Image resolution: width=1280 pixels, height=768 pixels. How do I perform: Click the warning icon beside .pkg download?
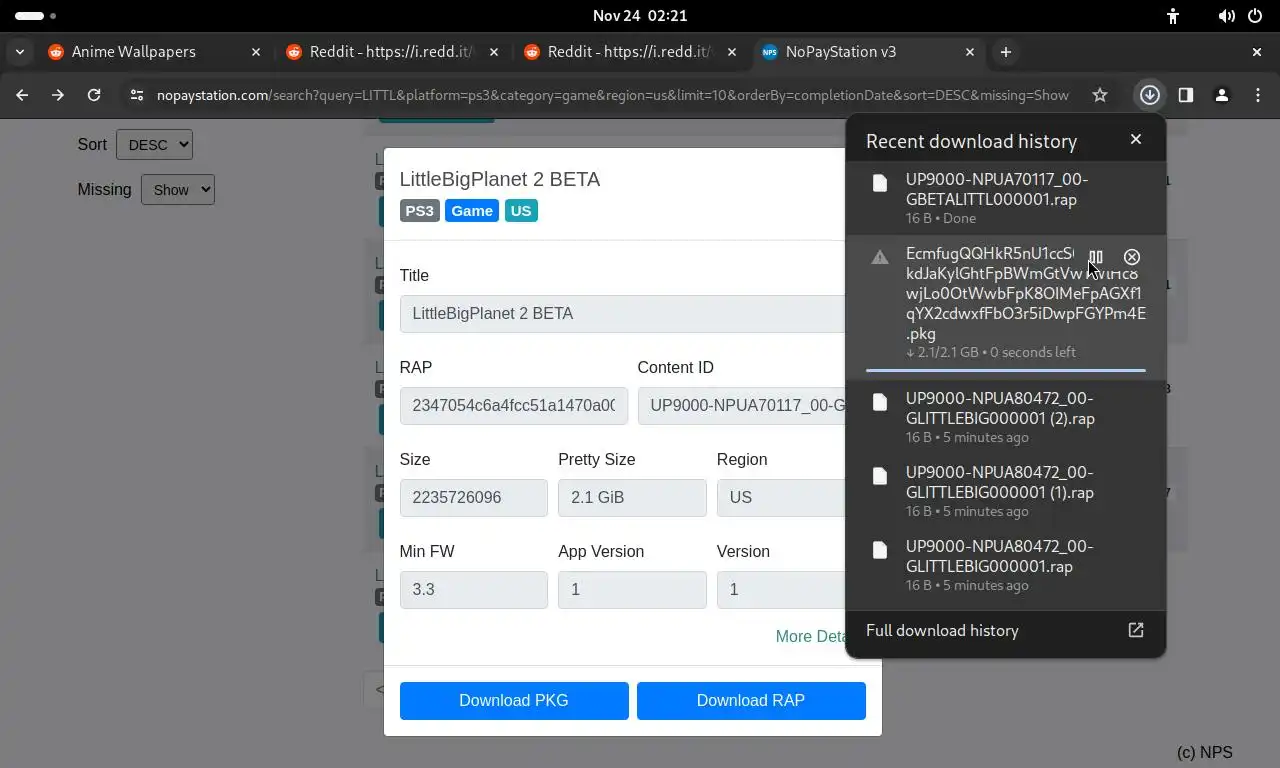[x=880, y=257]
